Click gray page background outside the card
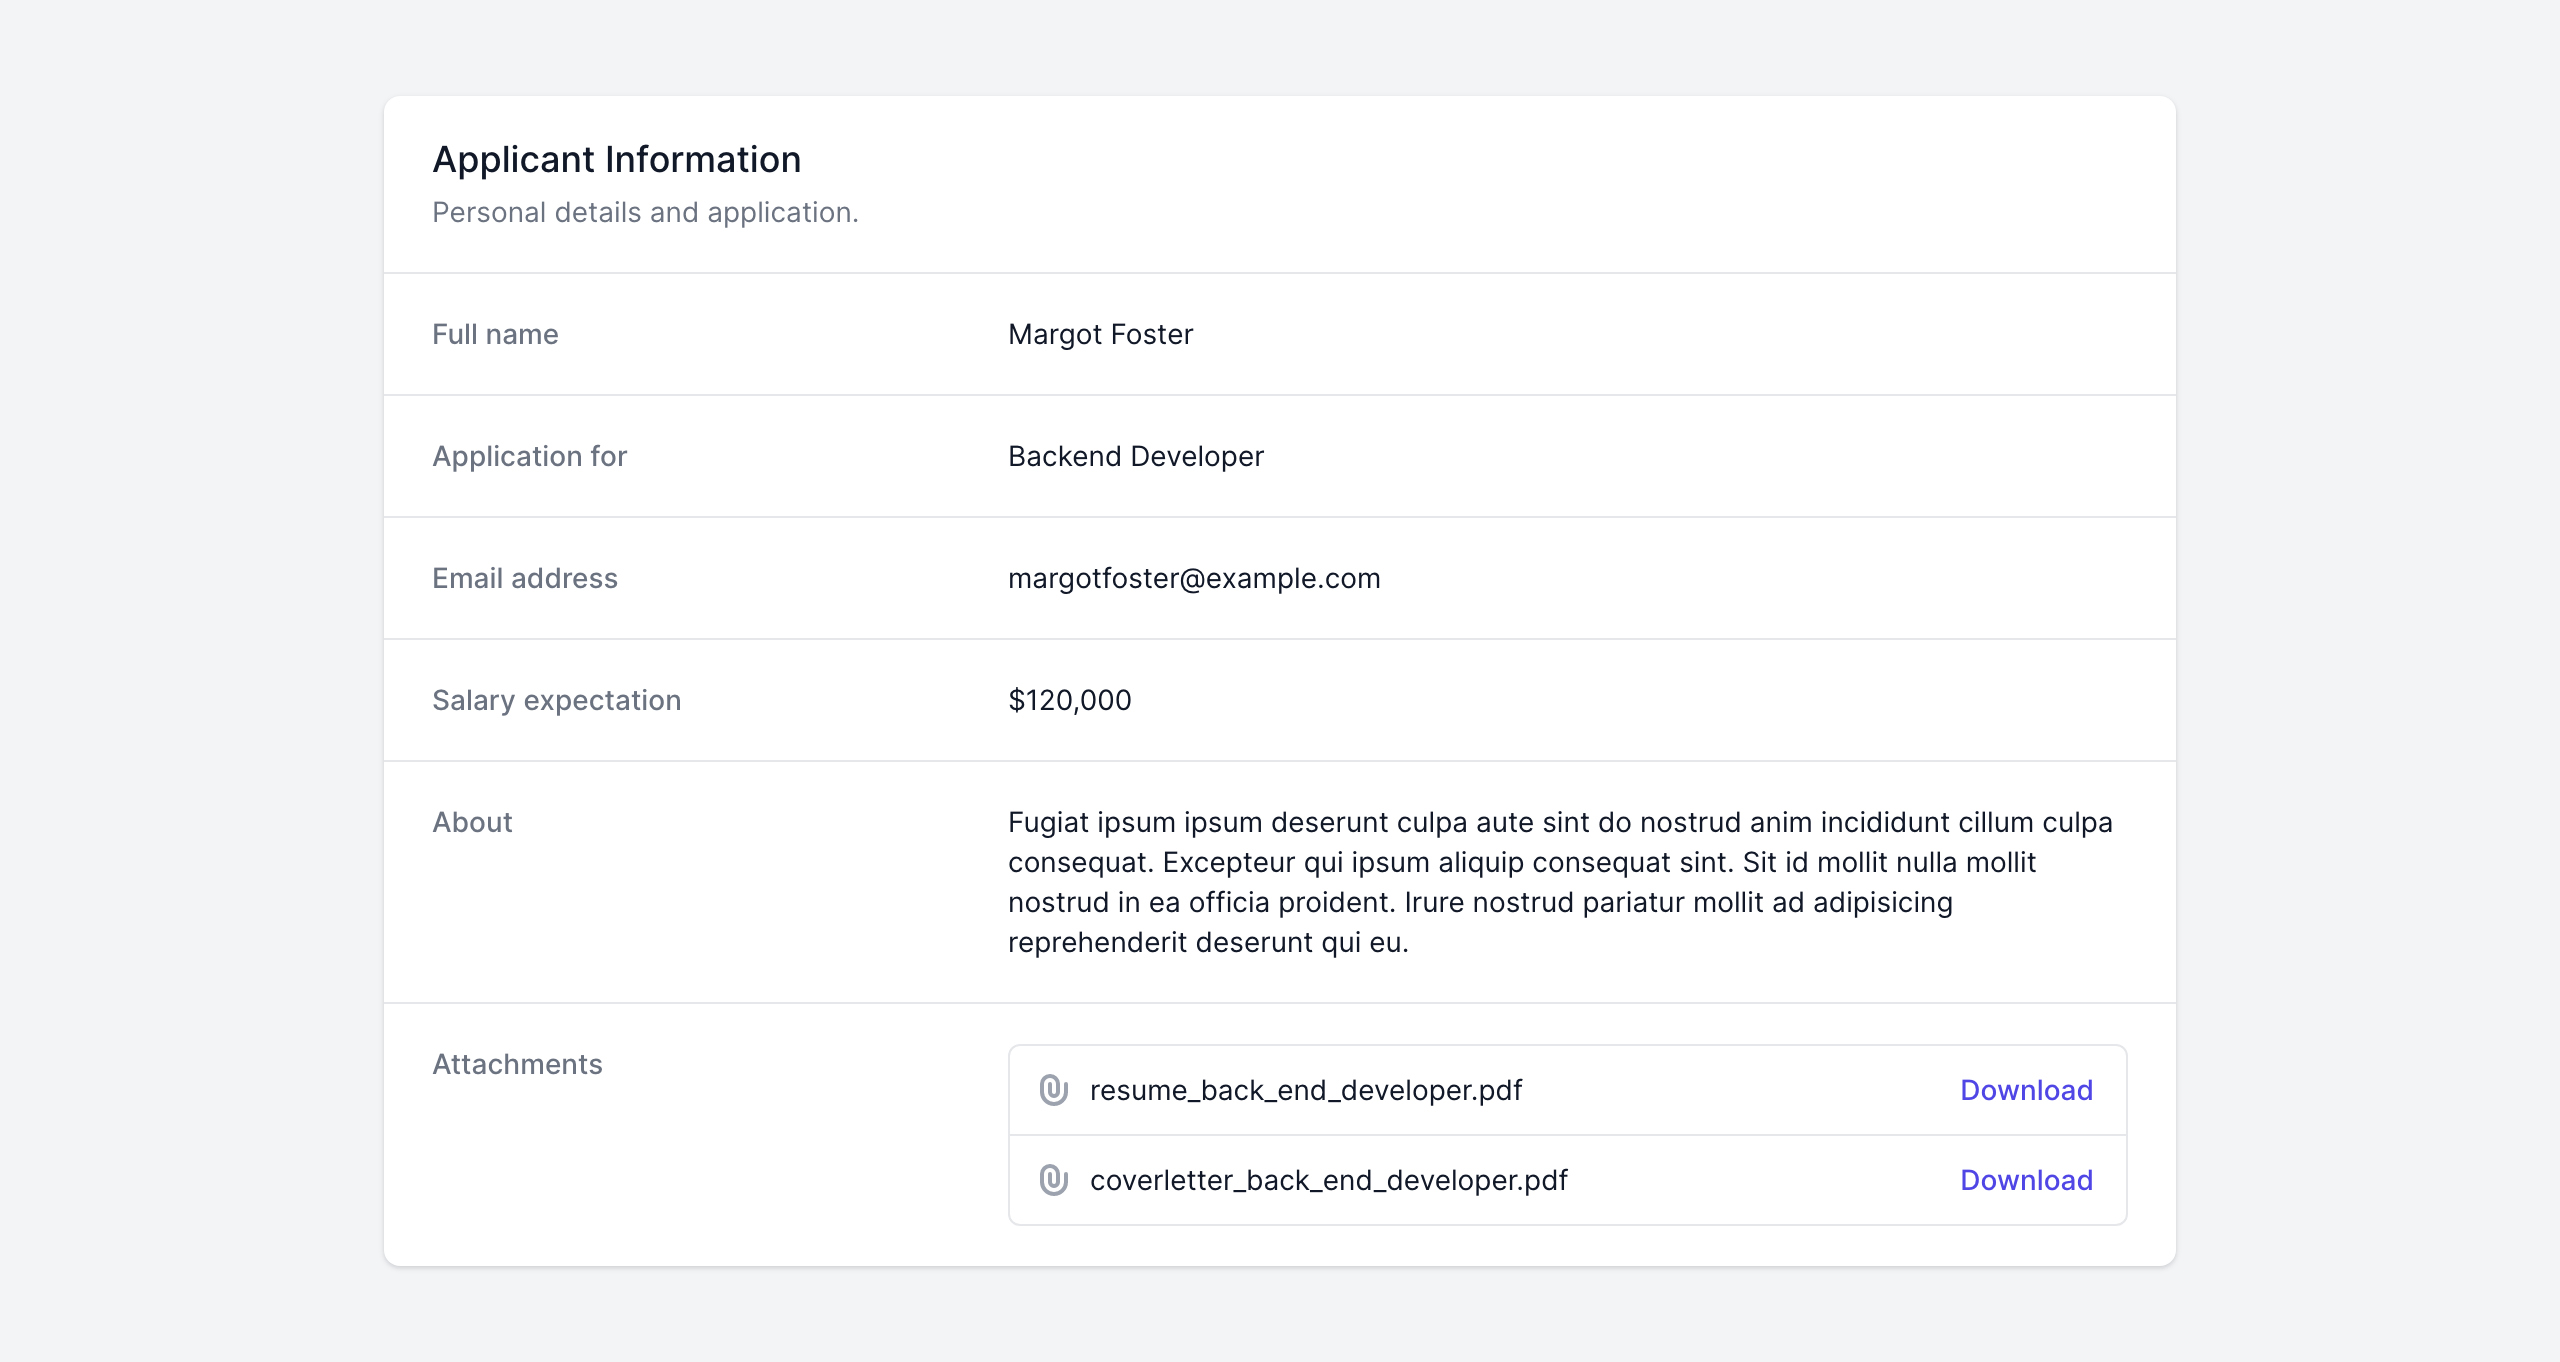 coord(190,680)
